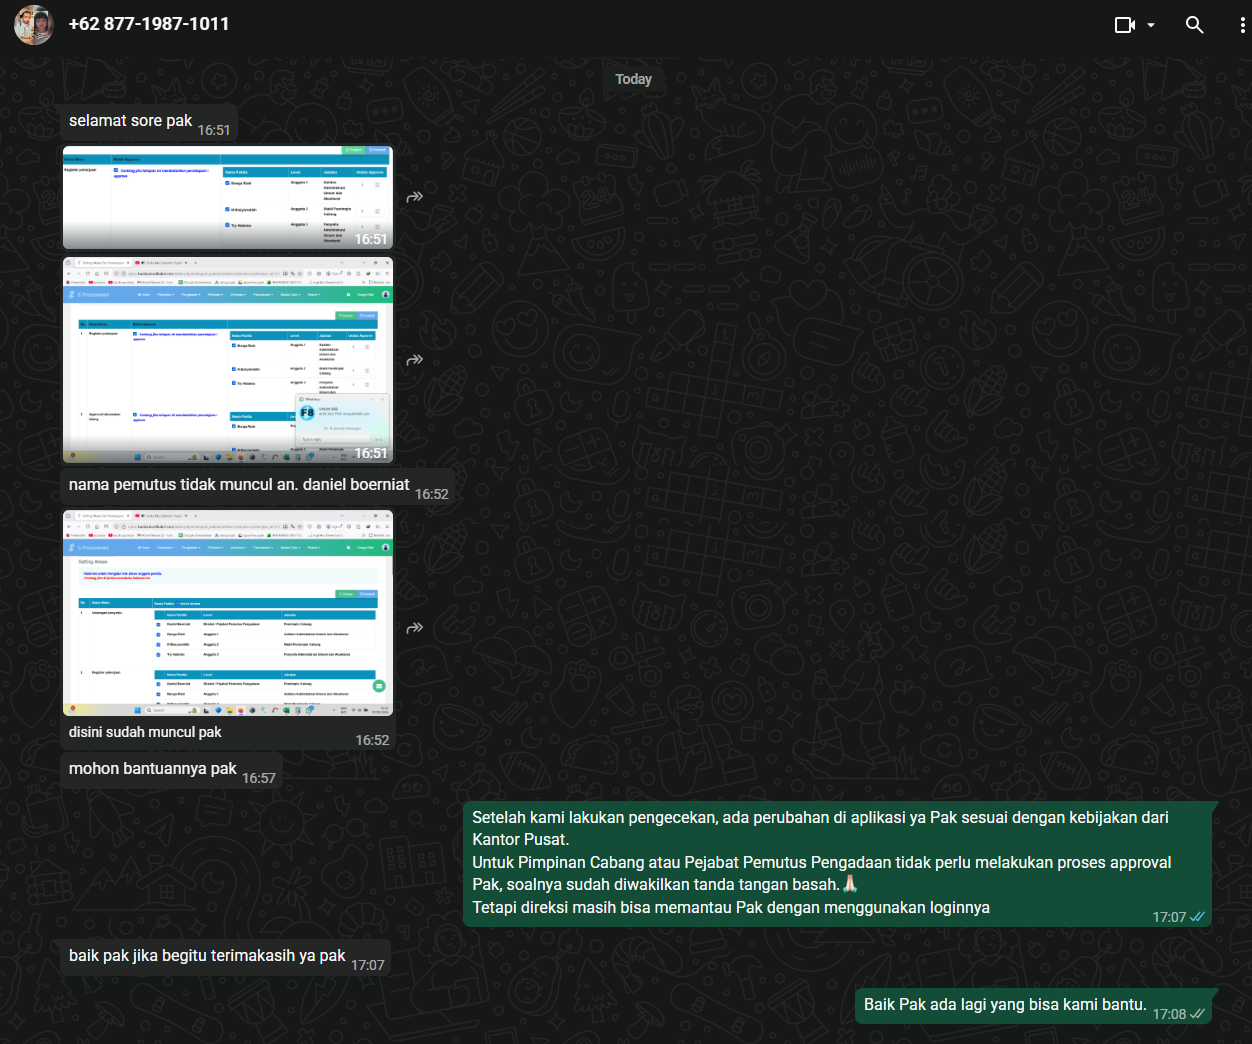
Task: Click message 'nama pemutus tidak muncul an. daniel boerniat'
Action: coord(239,485)
